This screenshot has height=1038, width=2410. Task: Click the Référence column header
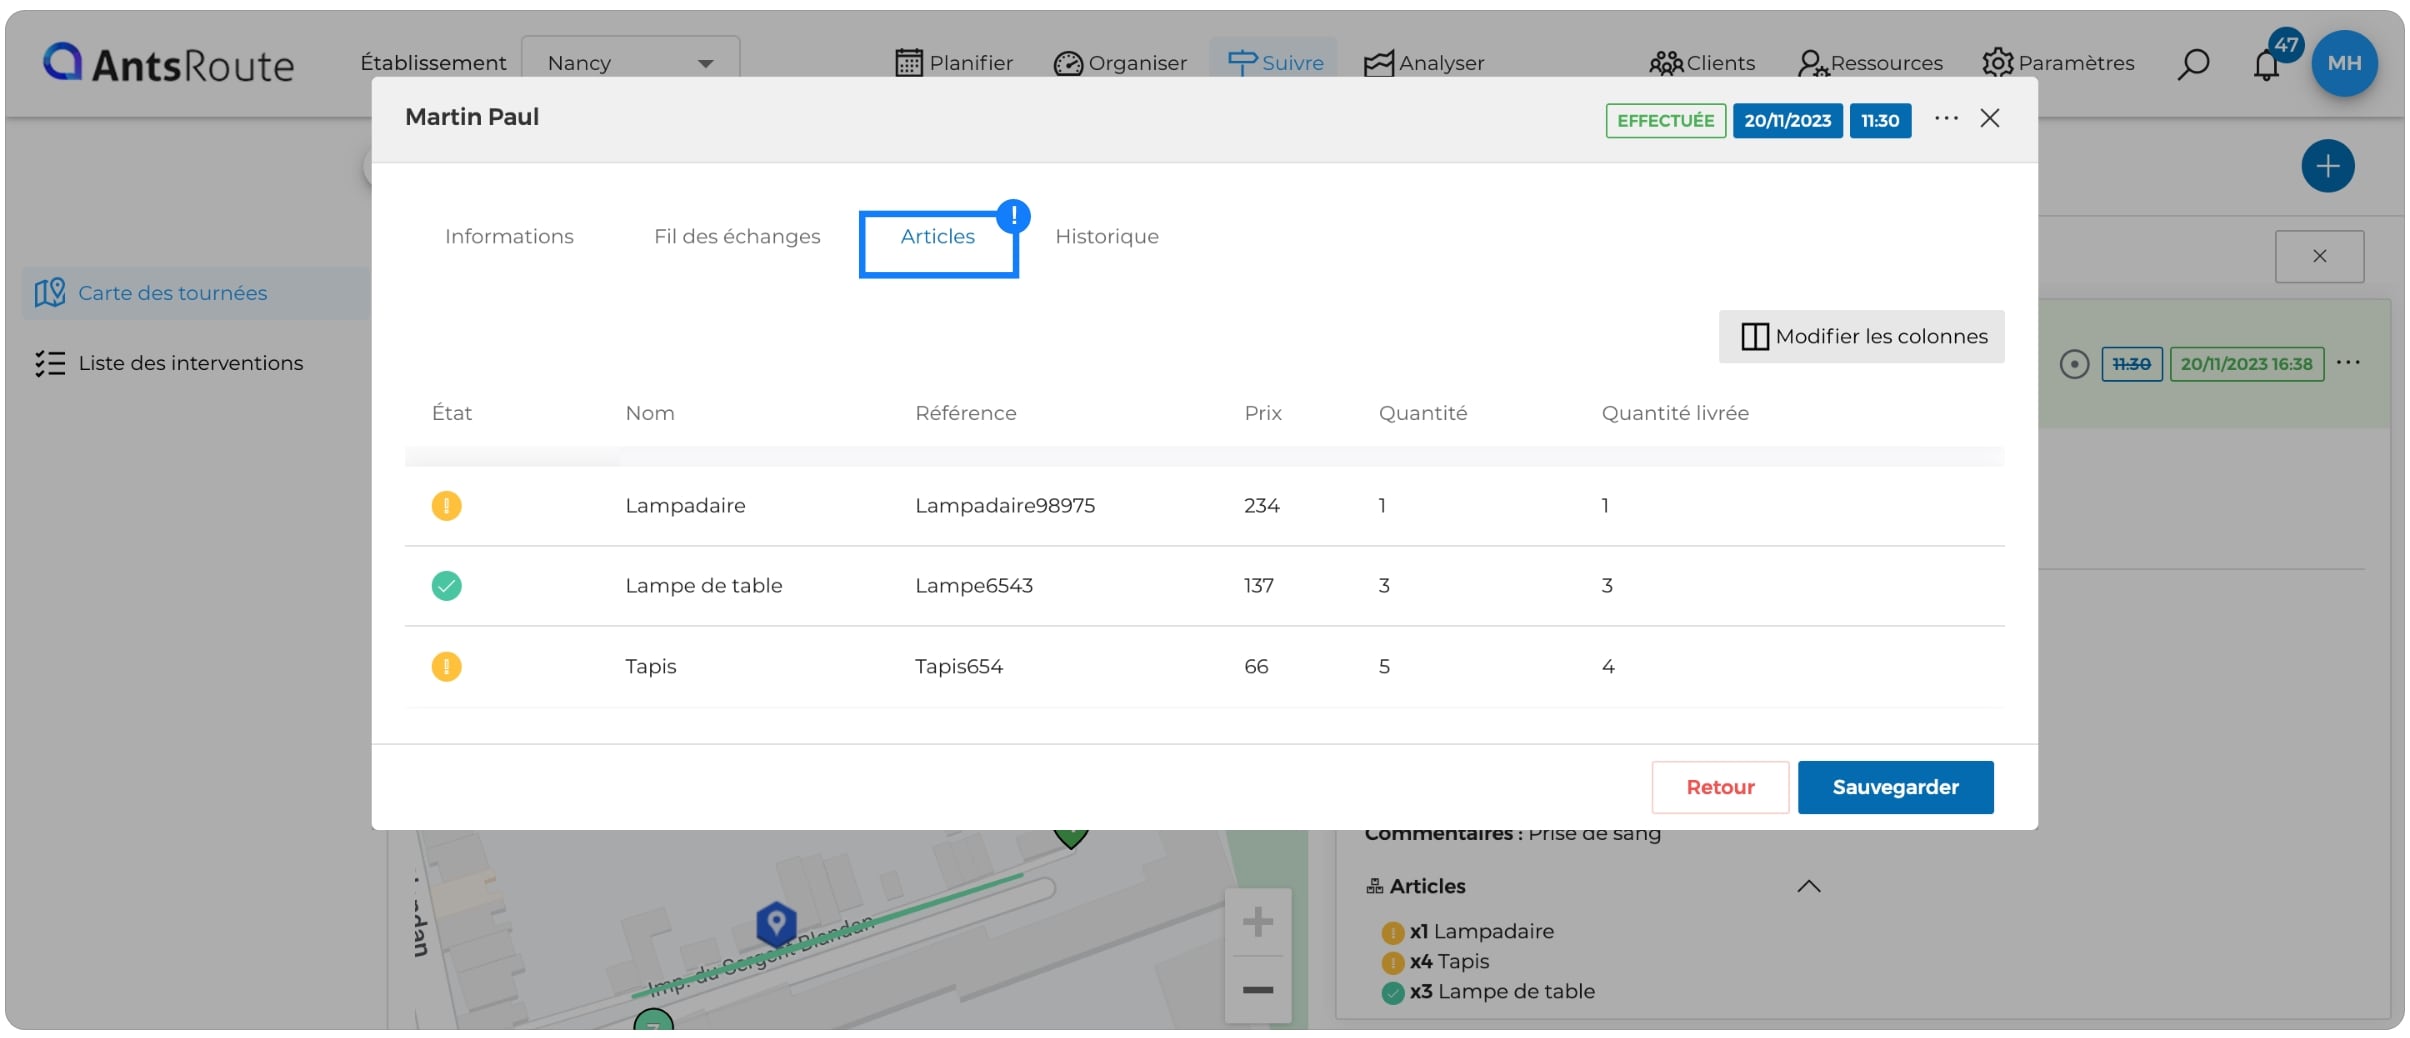click(965, 413)
